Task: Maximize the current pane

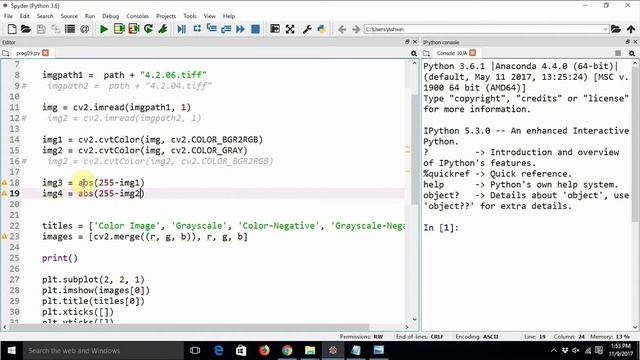Action: tap(275, 29)
